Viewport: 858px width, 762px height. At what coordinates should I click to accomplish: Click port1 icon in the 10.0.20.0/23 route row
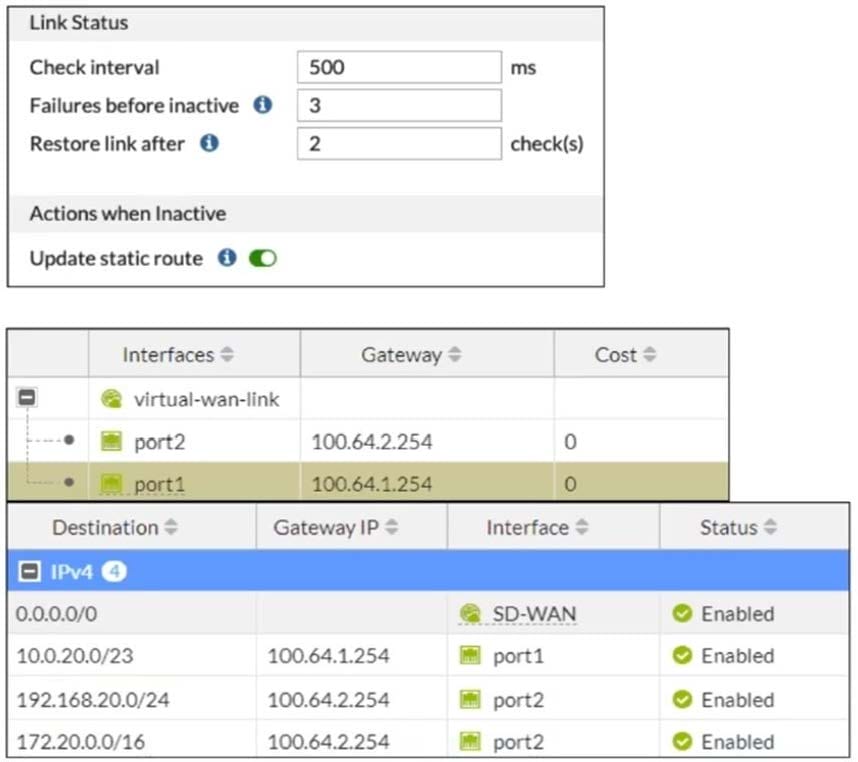(470, 655)
